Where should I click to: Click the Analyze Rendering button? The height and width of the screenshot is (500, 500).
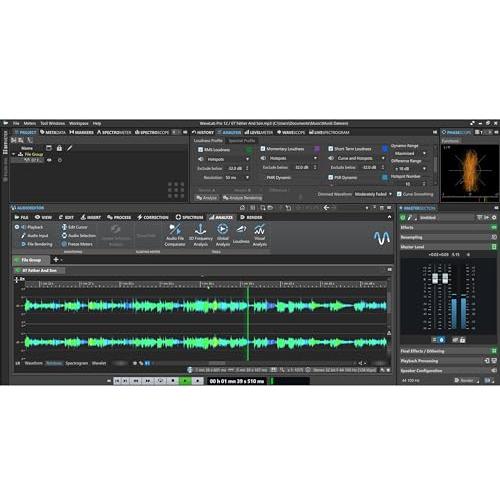(242, 198)
